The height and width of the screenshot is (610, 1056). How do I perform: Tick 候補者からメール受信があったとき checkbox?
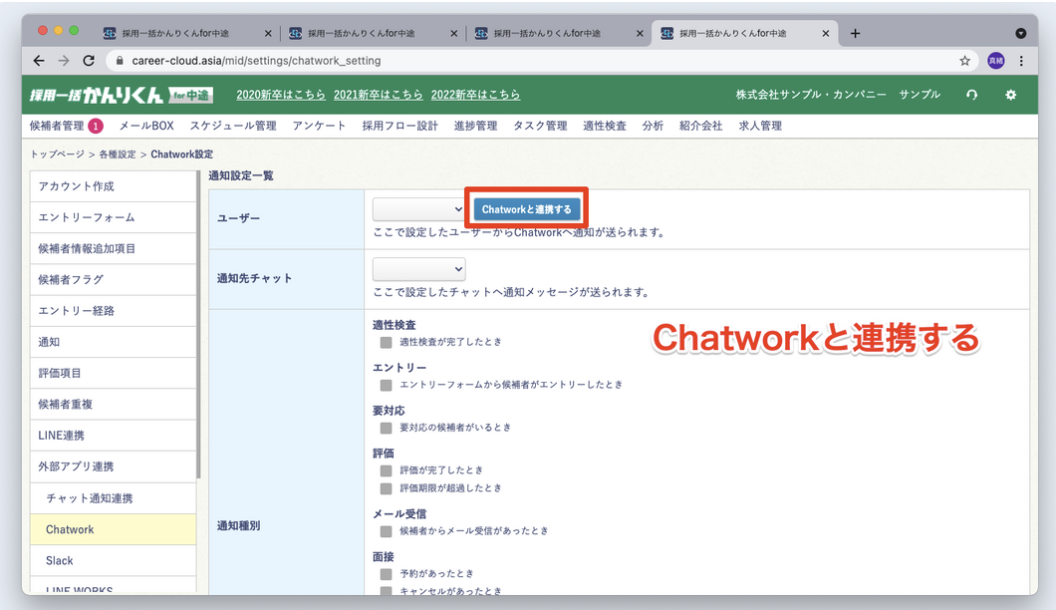386,531
